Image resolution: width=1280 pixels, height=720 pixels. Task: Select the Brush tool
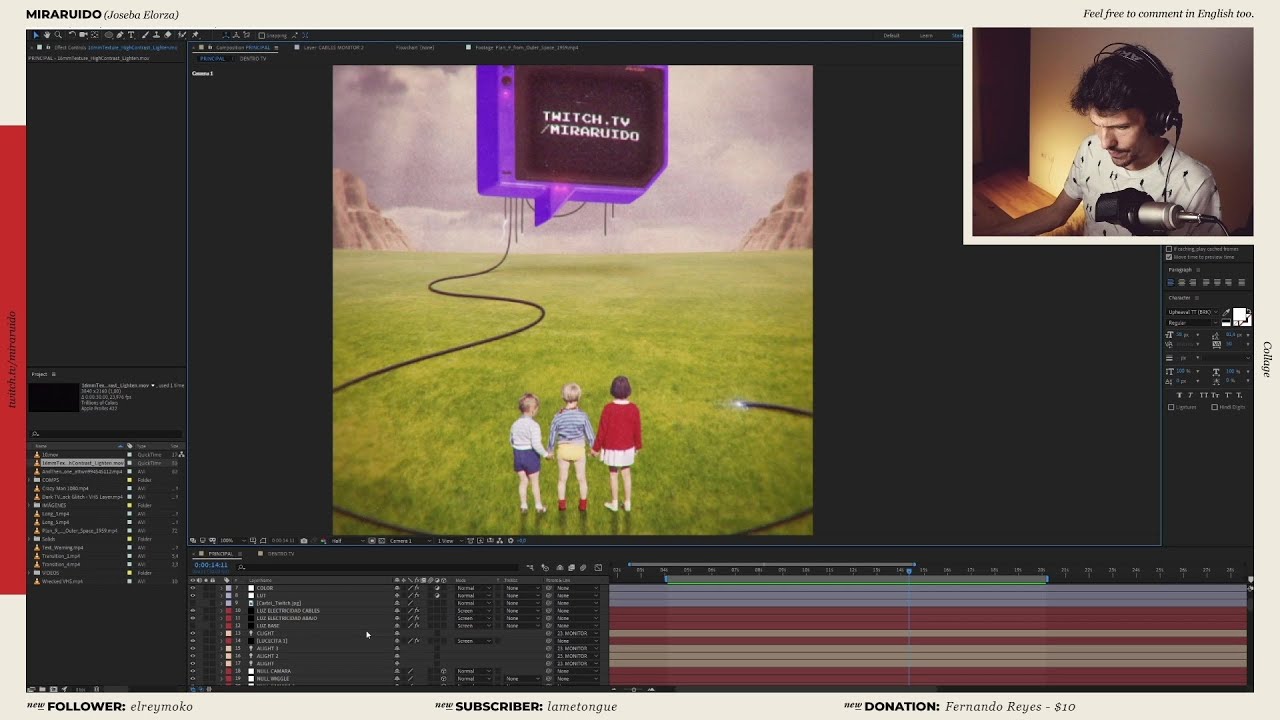point(145,35)
